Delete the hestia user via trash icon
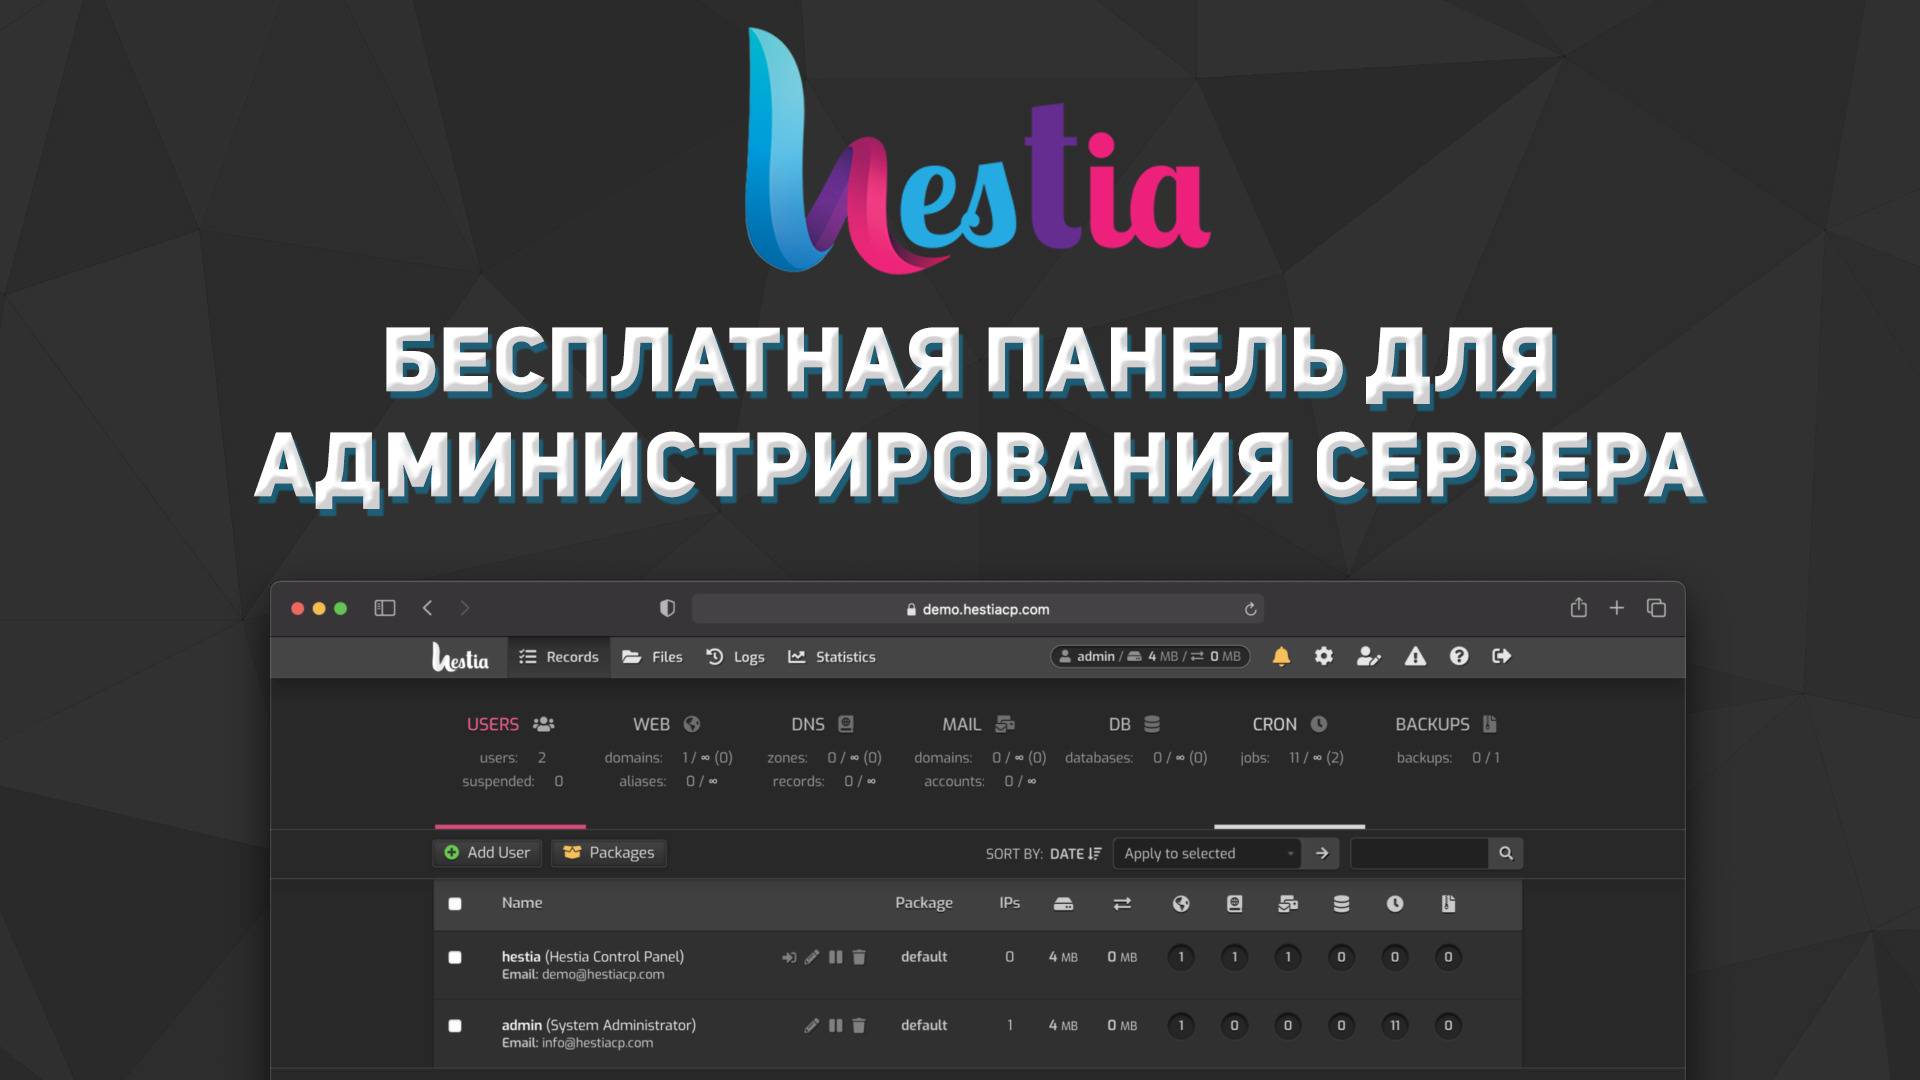This screenshot has width=1920, height=1080. (x=859, y=957)
